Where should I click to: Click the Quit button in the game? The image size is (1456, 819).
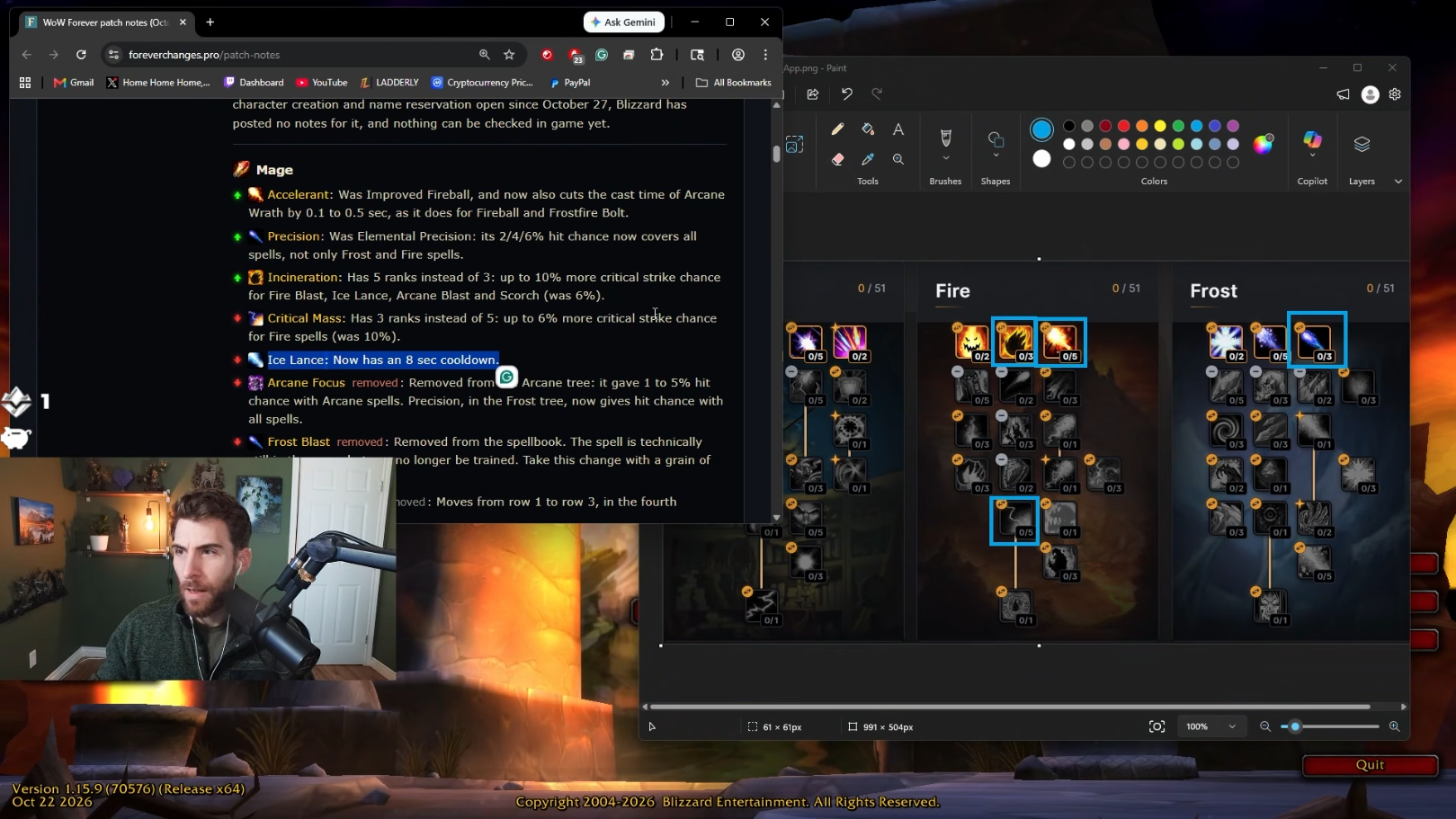(1370, 765)
